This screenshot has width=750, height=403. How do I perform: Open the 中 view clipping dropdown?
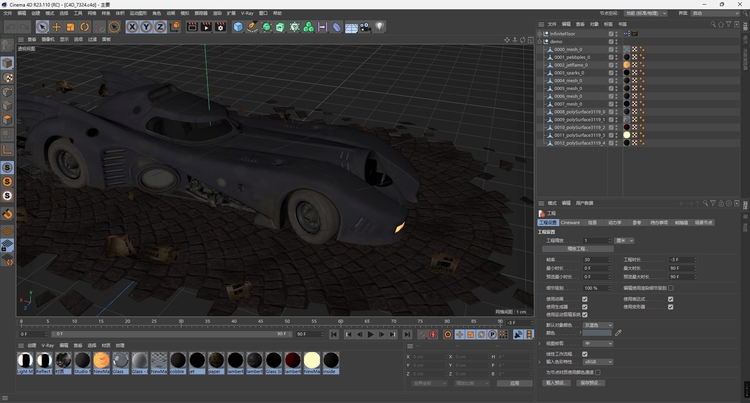click(597, 344)
